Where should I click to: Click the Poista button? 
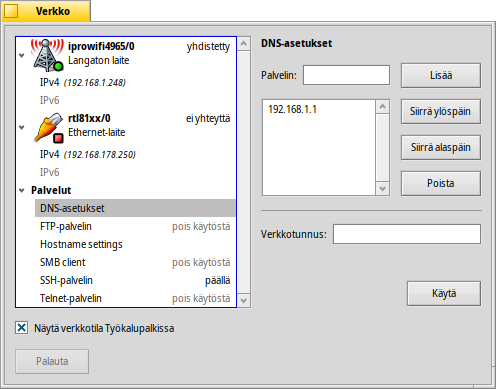coord(441,183)
